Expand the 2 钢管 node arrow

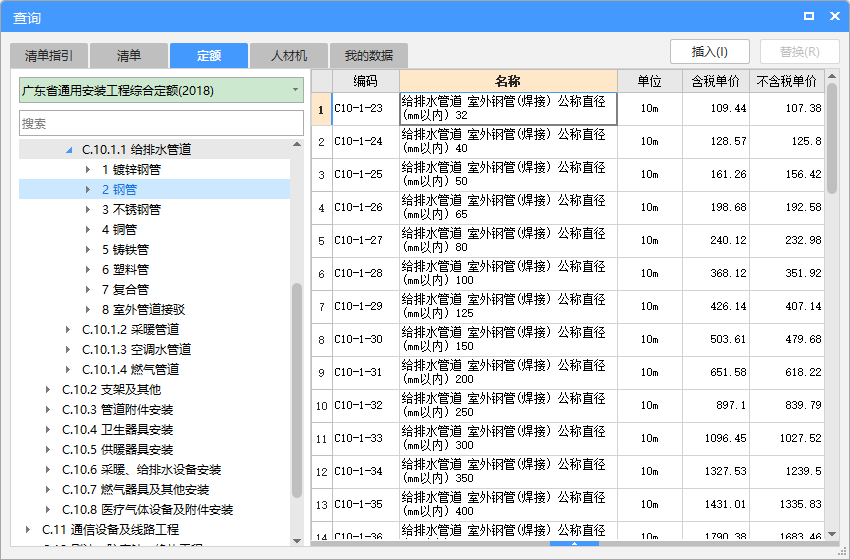(x=88, y=190)
